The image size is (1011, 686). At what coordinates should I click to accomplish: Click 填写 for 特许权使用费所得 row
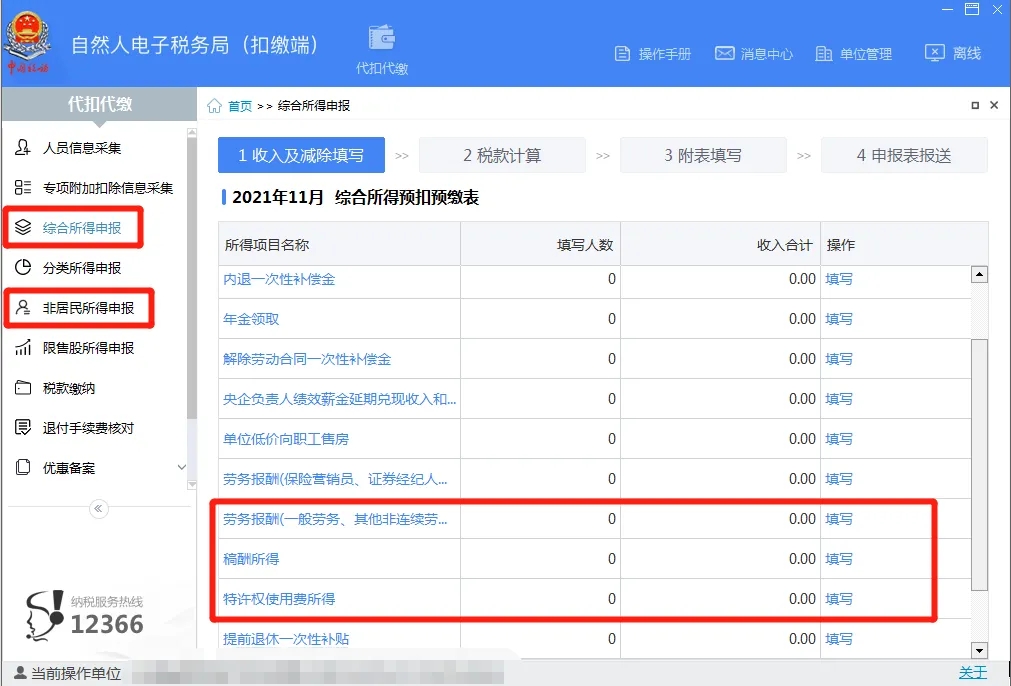pyautogui.click(x=839, y=599)
